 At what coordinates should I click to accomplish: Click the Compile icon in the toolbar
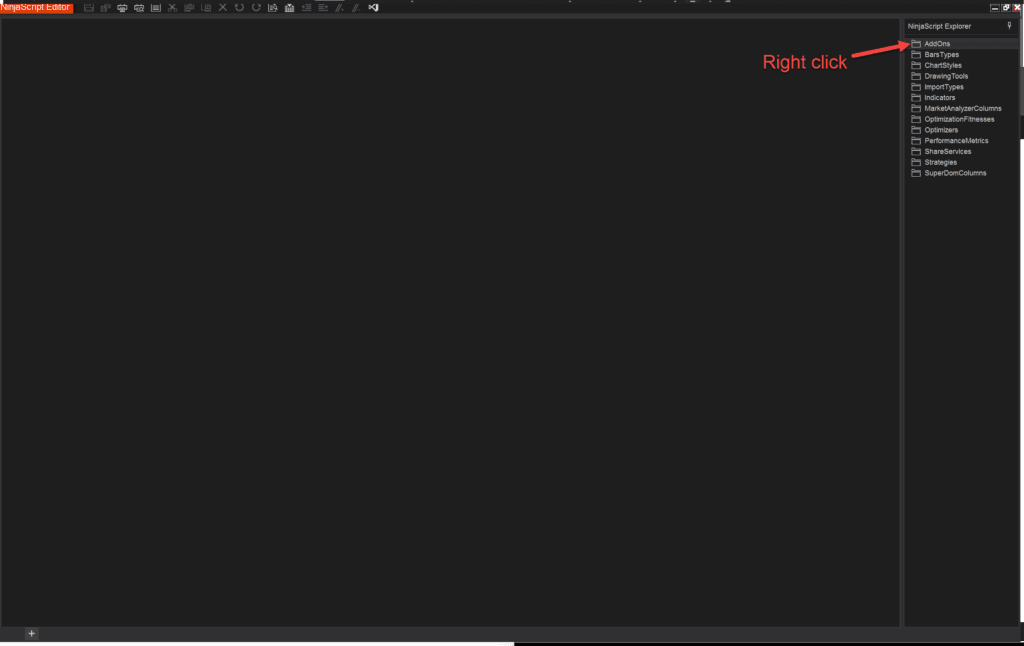tap(289, 8)
